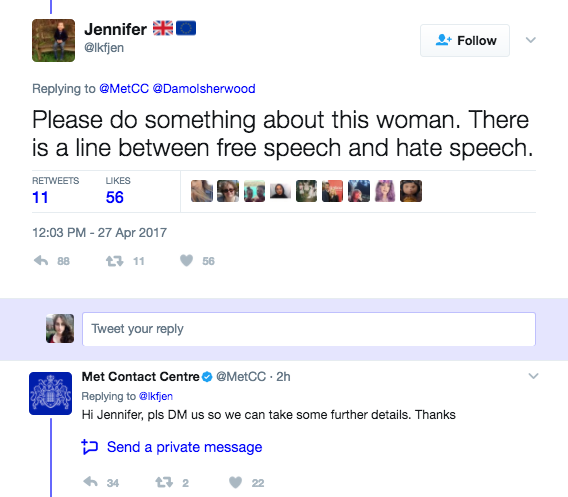The image size is (568, 497).
Task: Retweet Jennifer's tweet with the retweet icon
Action: [x=114, y=261]
